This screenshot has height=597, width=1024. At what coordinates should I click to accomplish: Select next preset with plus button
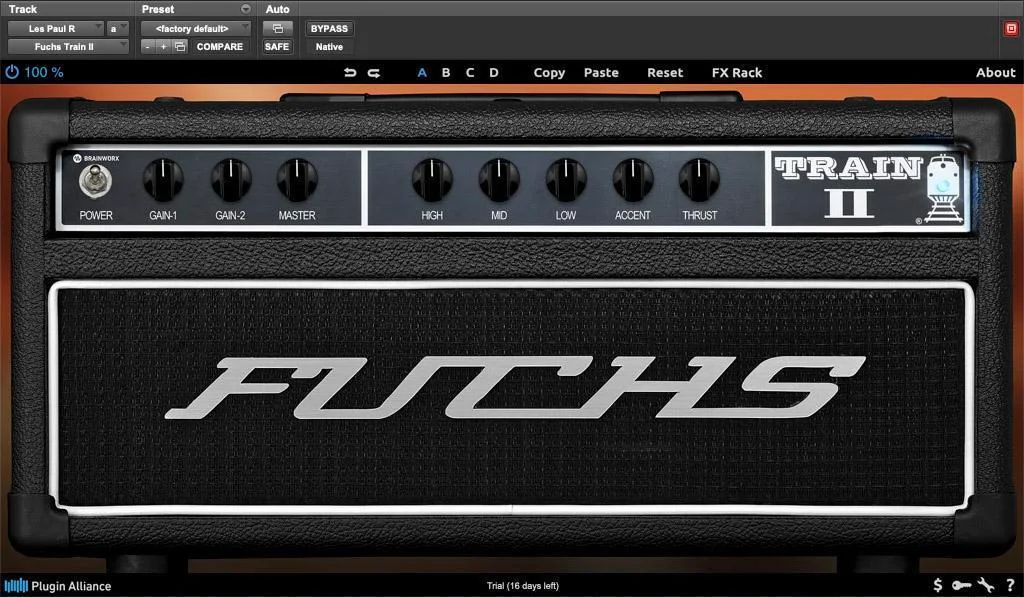[x=163, y=46]
